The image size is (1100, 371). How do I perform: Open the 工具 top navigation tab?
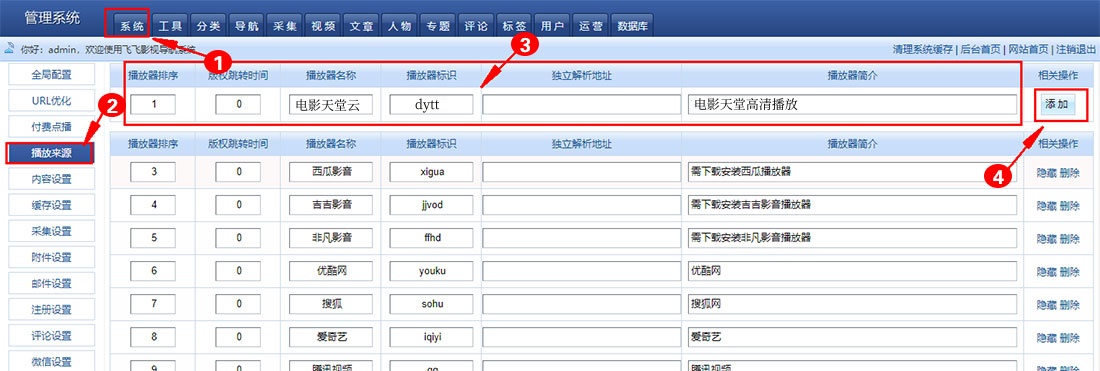coord(170,26)
